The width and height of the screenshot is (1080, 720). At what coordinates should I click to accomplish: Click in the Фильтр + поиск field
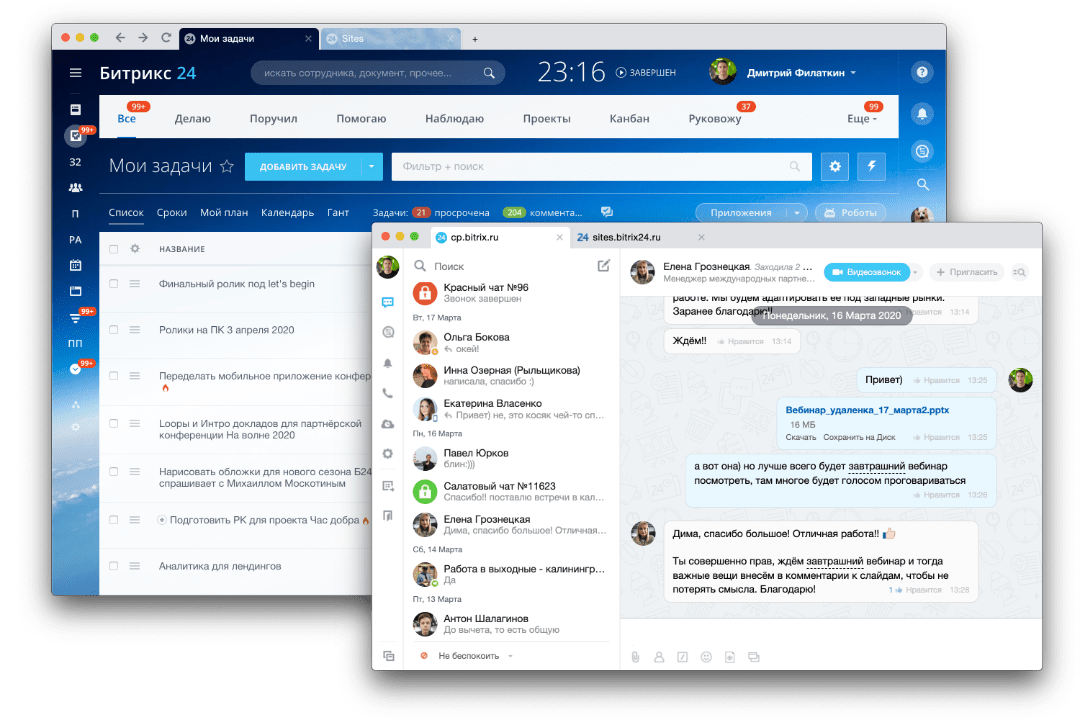click(601, 167)
